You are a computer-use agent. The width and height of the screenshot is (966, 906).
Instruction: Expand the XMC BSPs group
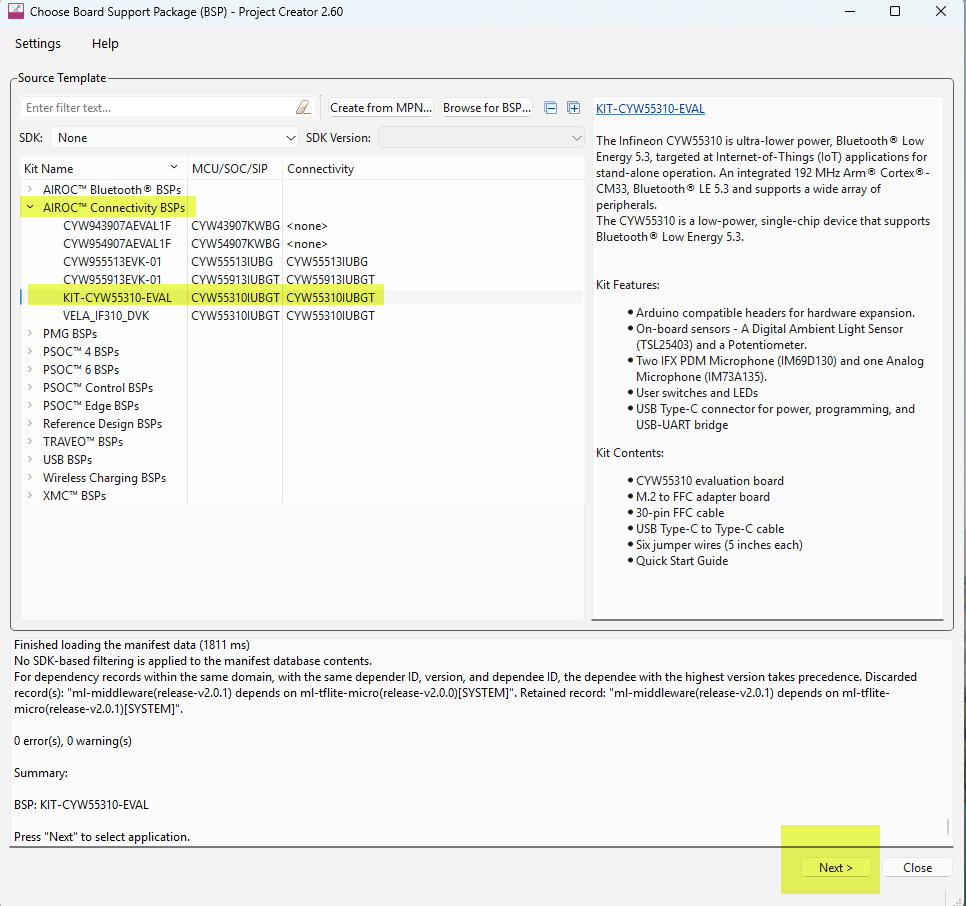click(x=30, y=495)
